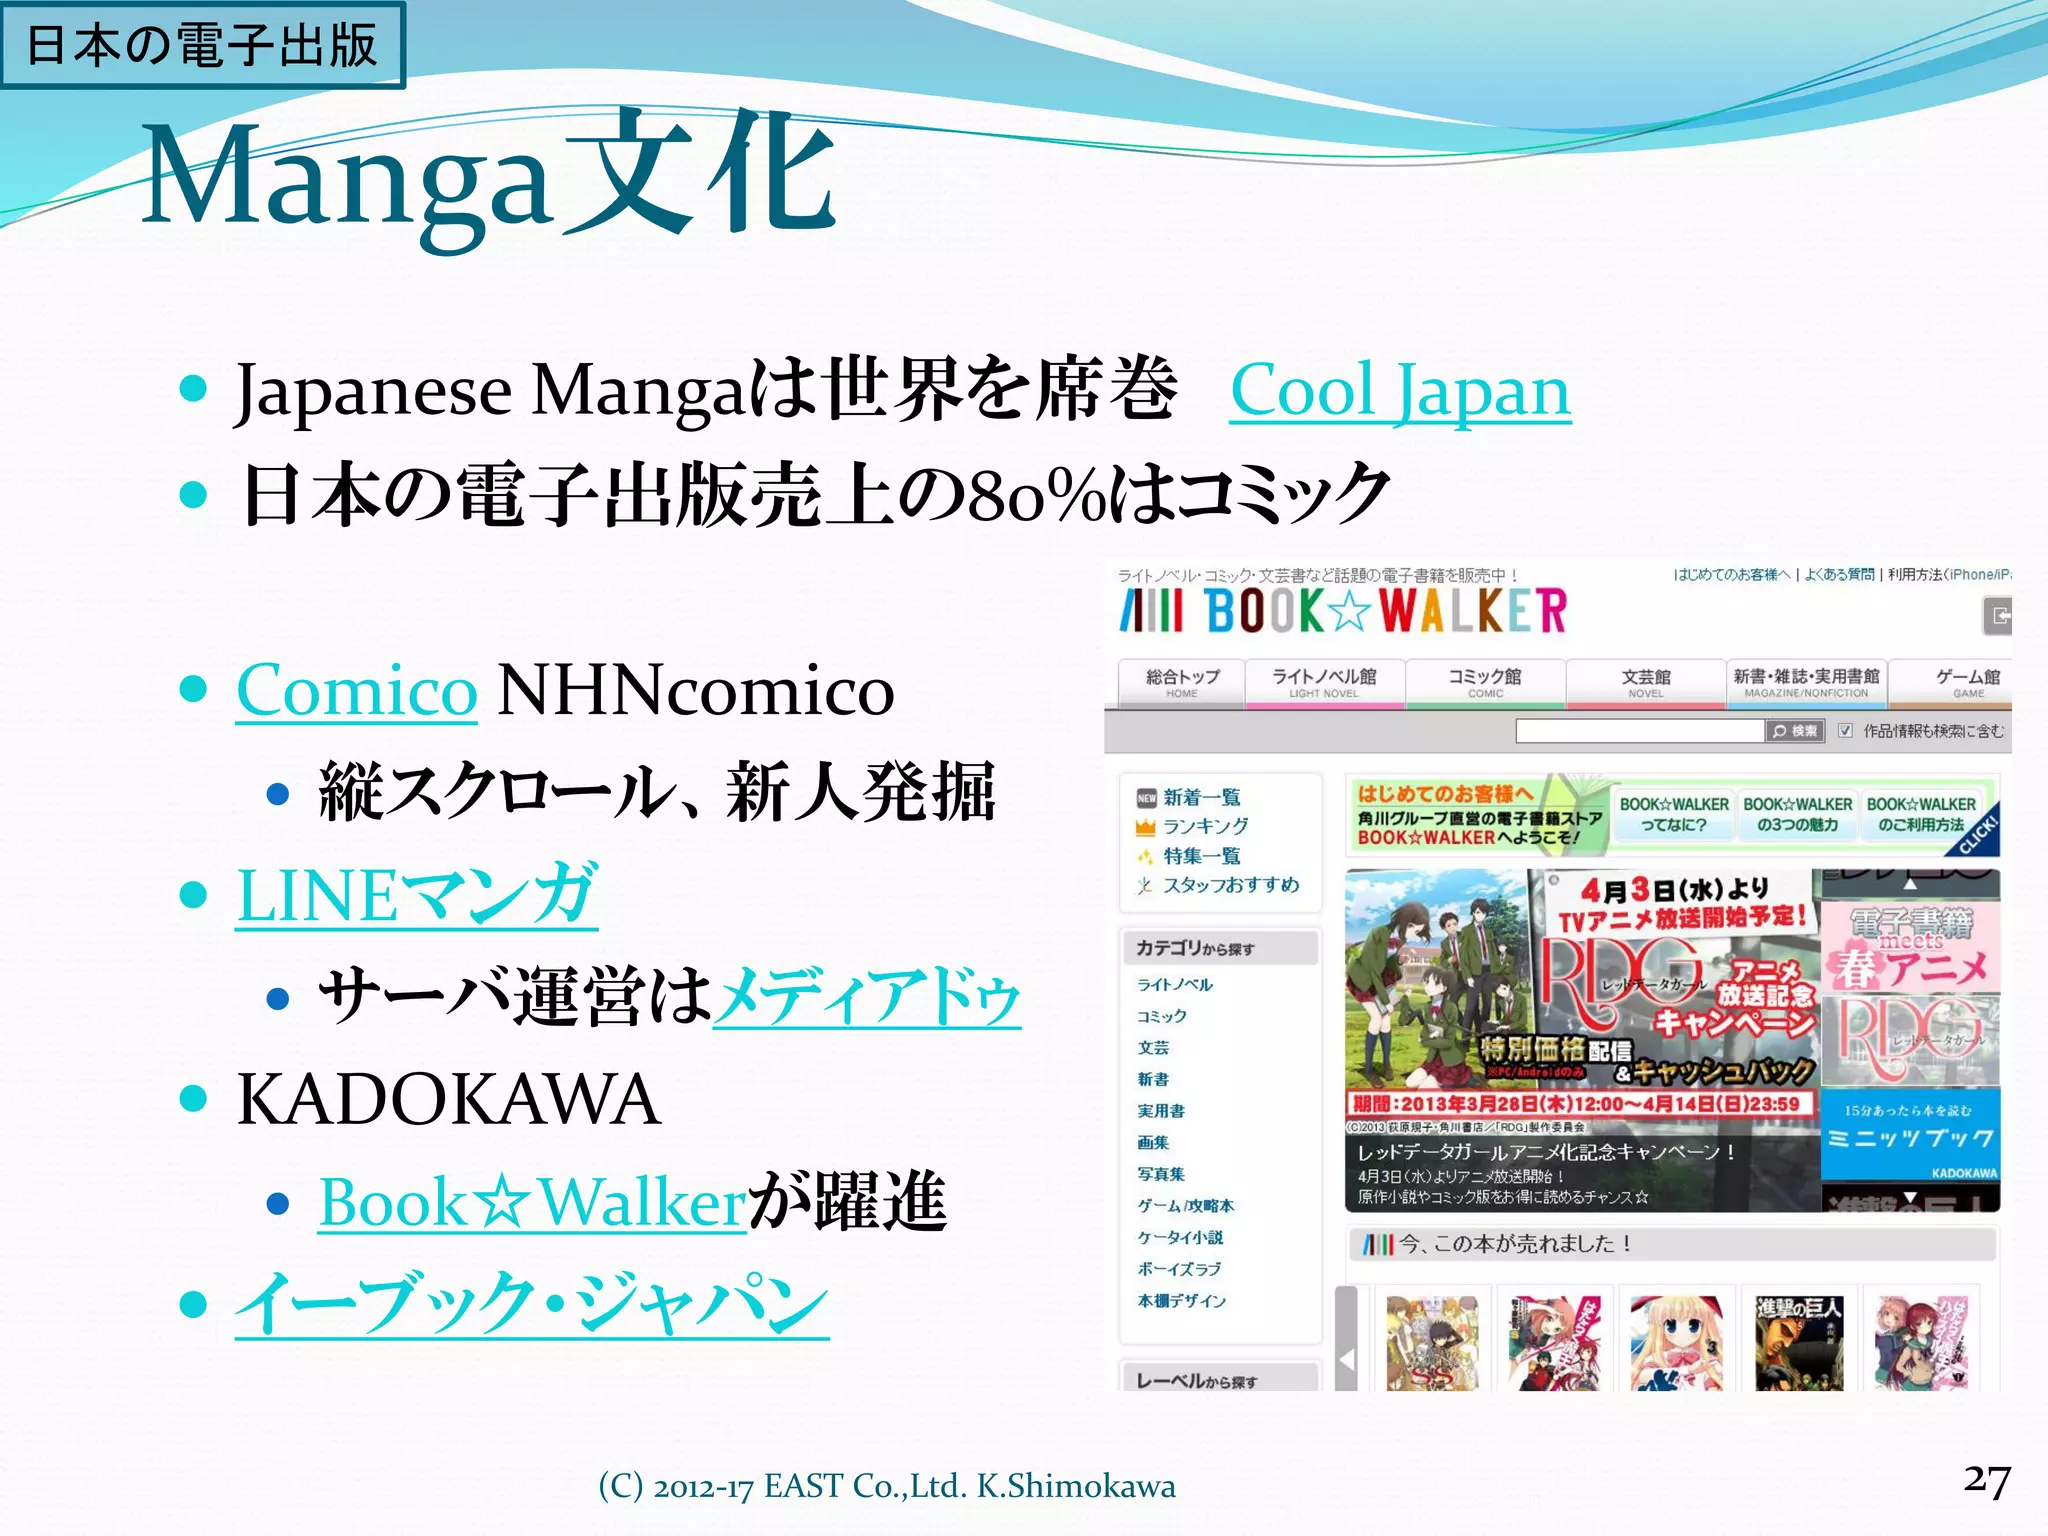The width and height of the screenshot is (2048, 1536).
Task: Select ライトノベル category
Action: (x=1175, y=985)
